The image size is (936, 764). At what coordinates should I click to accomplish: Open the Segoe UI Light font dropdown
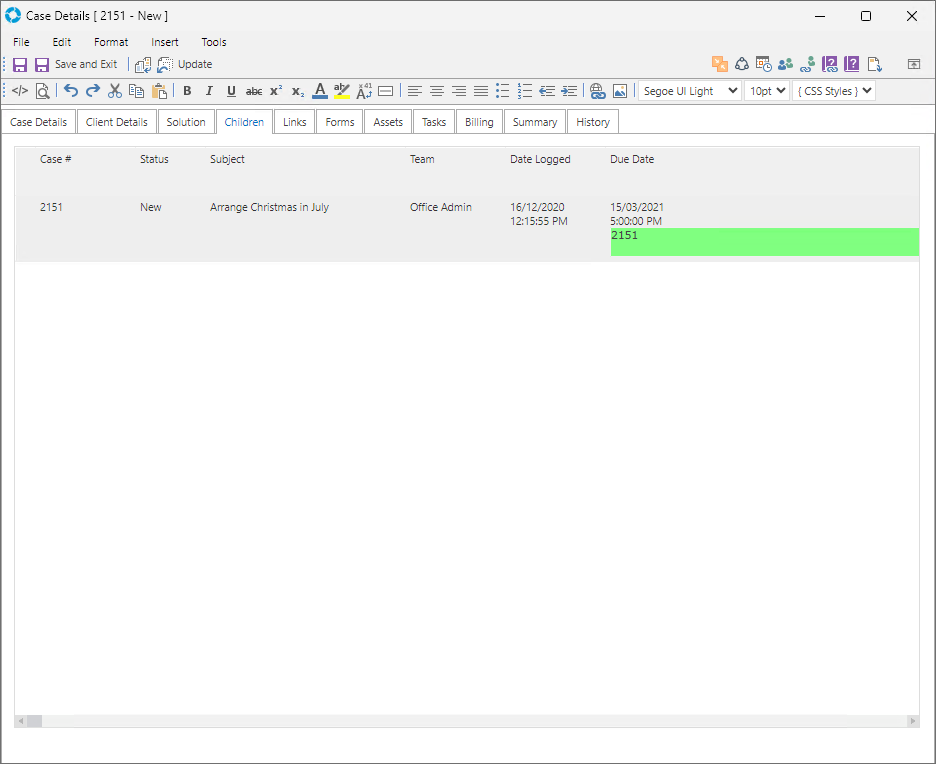[x=689, y=91]
